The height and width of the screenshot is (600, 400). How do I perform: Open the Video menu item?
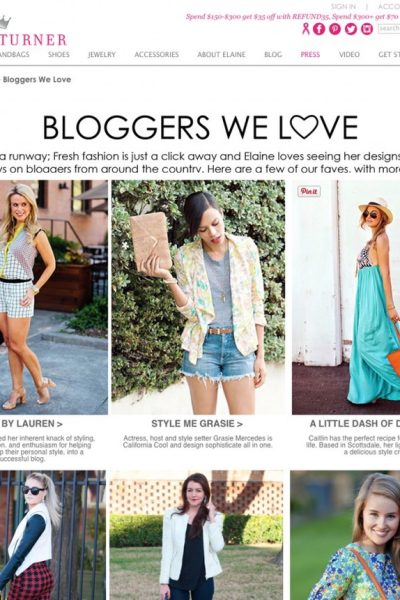[349, 54]
